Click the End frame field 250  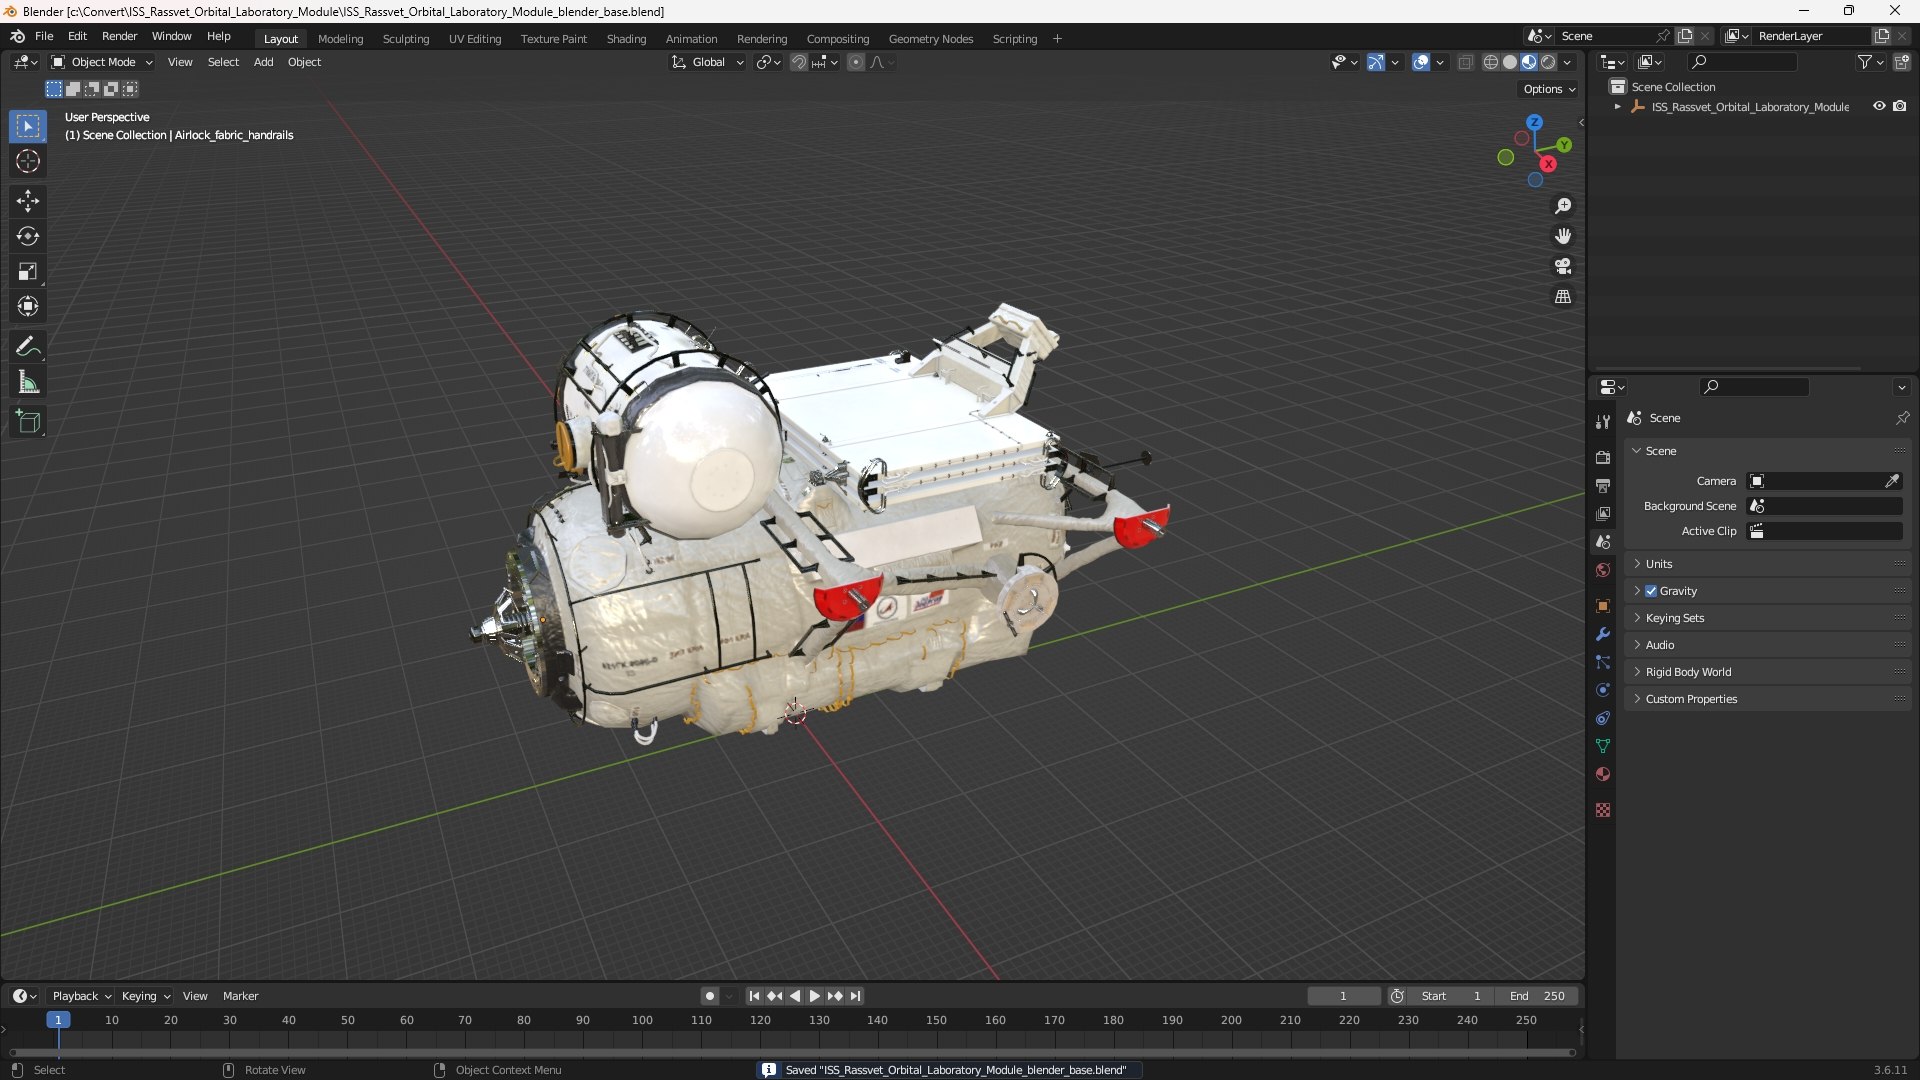(1537, 996)
